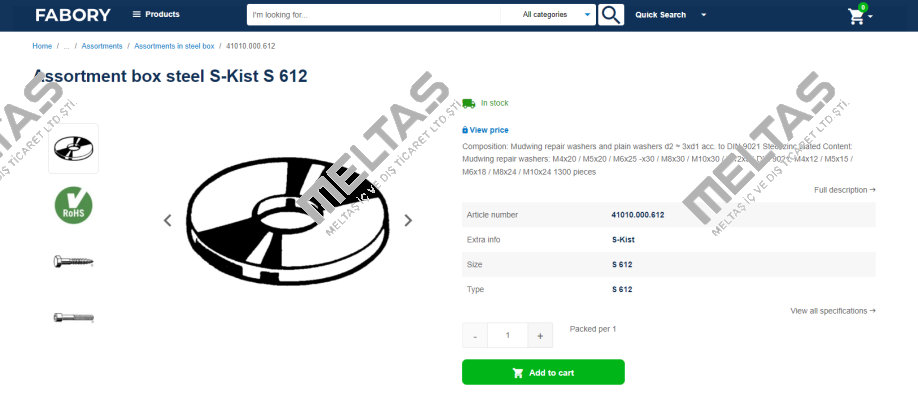Select the wood screw thumbnail
918x400 pixels.
pyautogui.click(x=73, y=261)
